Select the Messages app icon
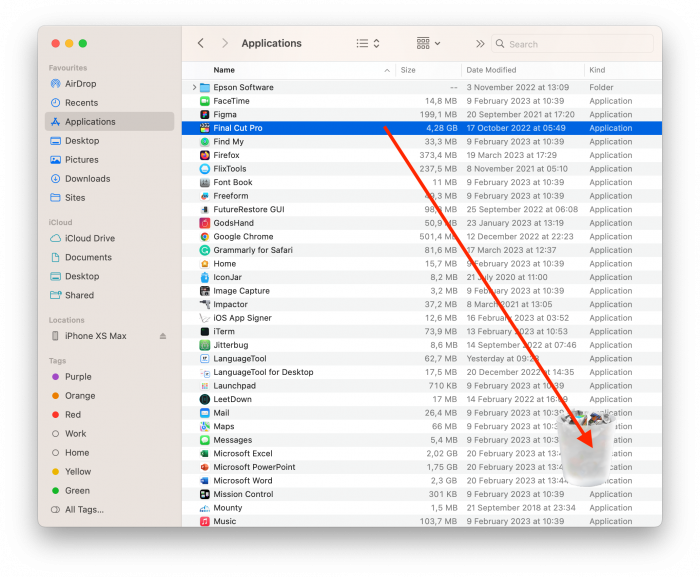Image resolution: width=700 pixels, height=577 pixels. [x=204, y=440]
